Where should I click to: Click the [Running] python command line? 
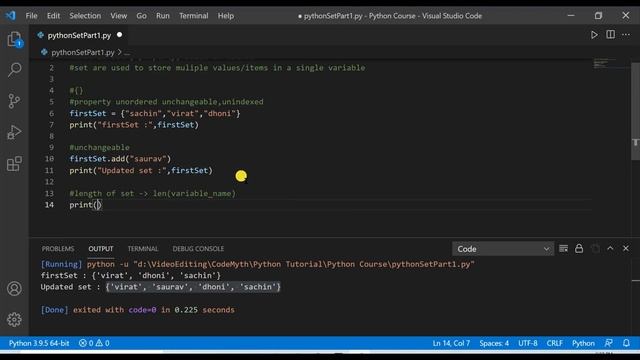pos(258,264)
